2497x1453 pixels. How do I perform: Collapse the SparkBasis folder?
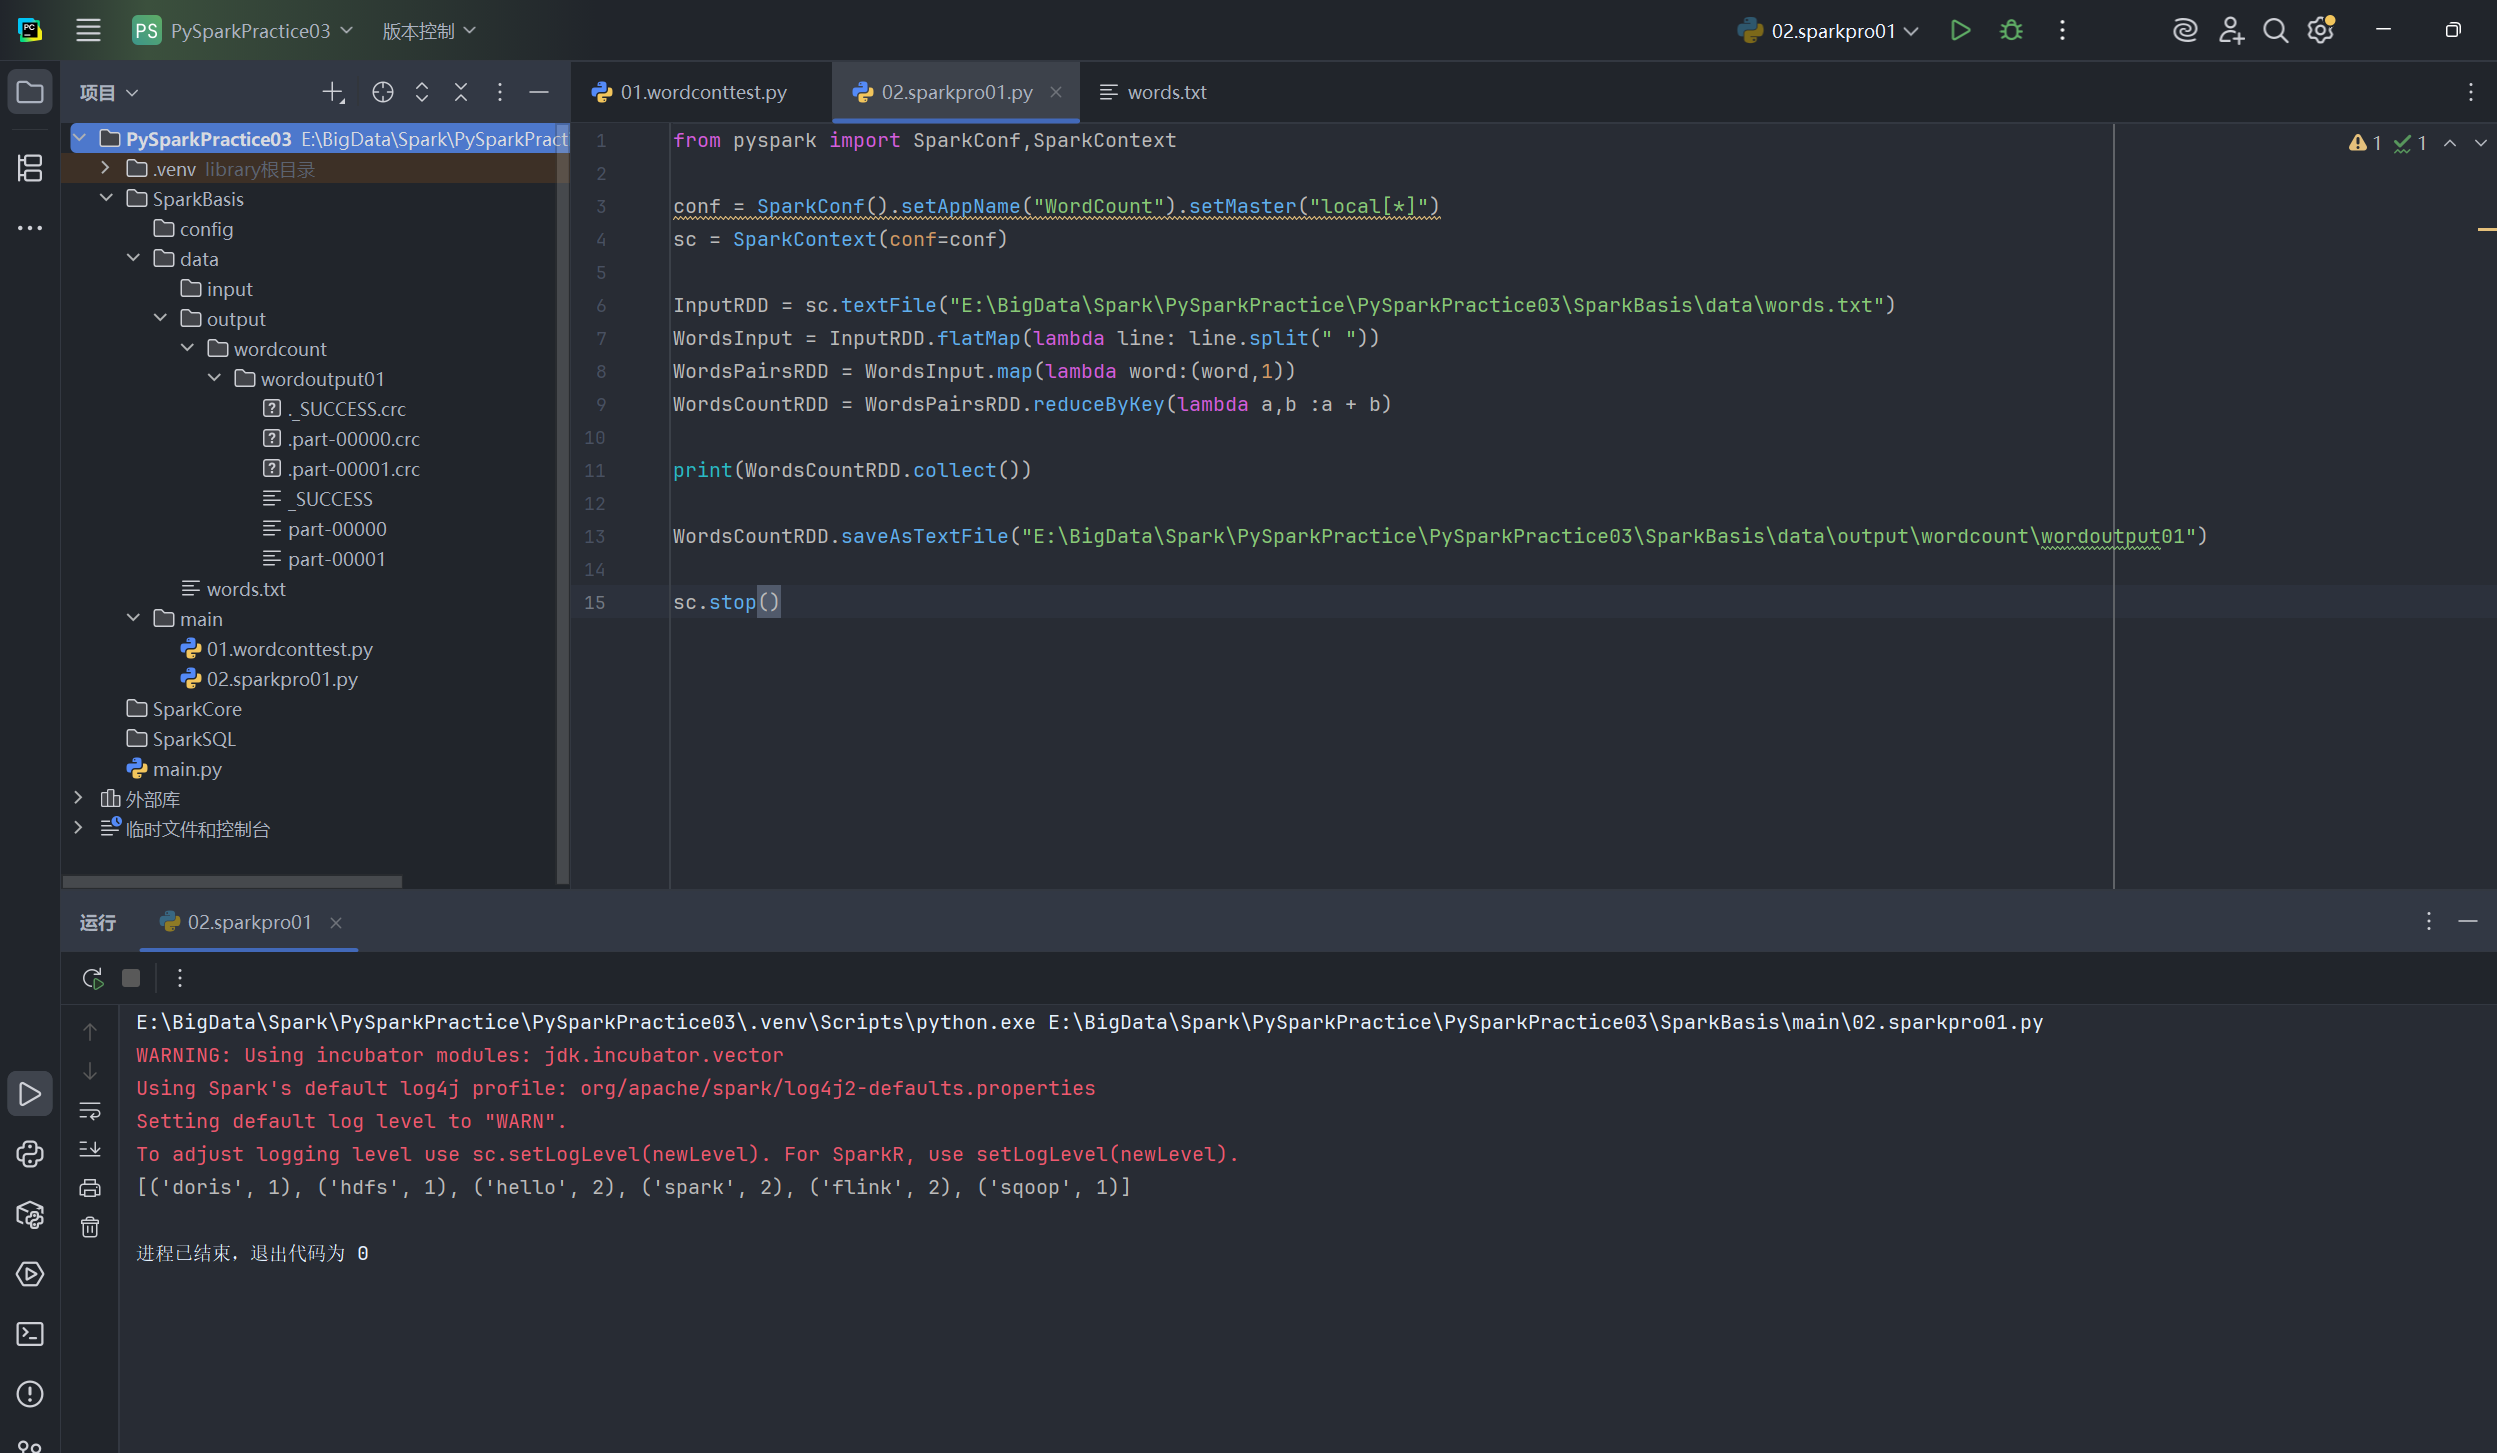pyautogui.click(x=106, y=198)
